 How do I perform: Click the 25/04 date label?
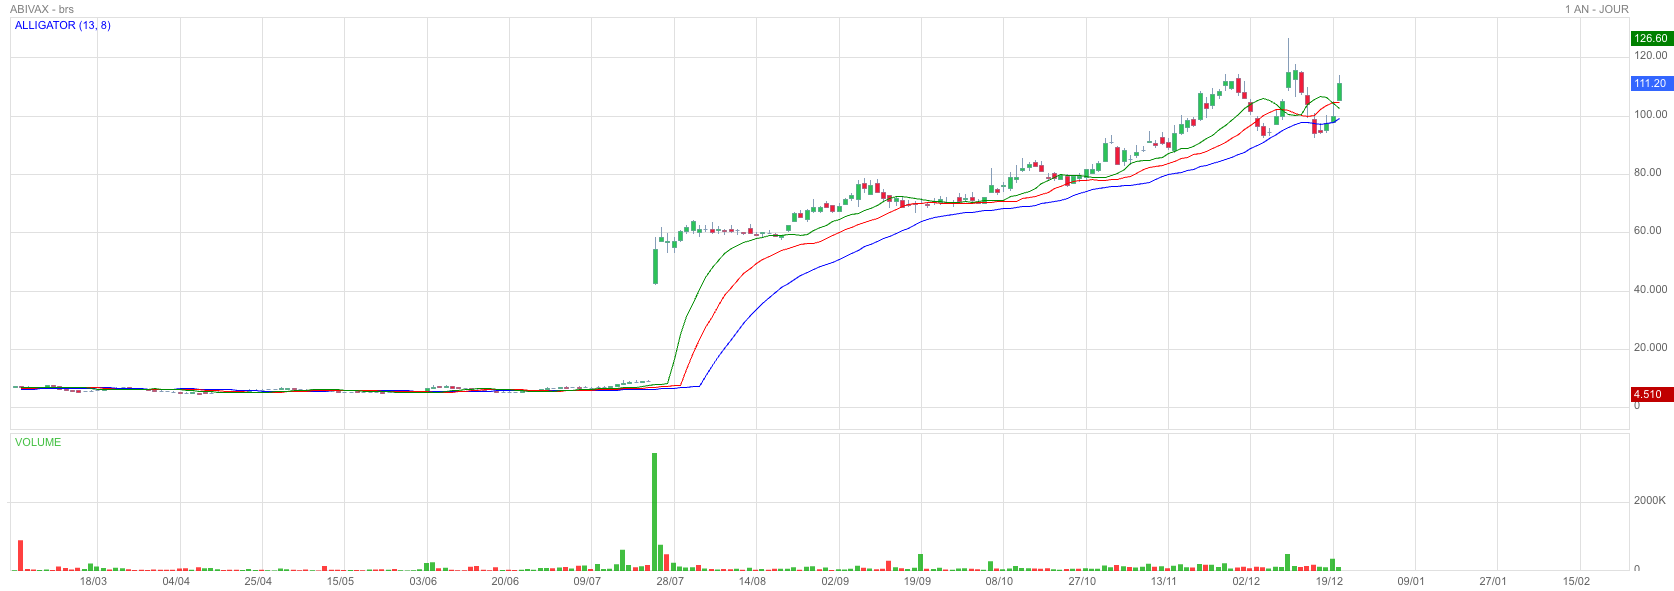pos(258,581)
